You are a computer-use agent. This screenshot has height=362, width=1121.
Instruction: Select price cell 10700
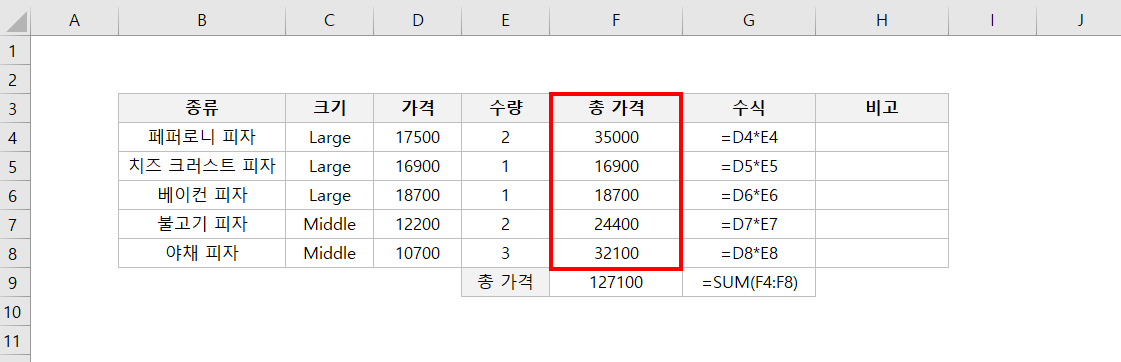tap(418, 253)
